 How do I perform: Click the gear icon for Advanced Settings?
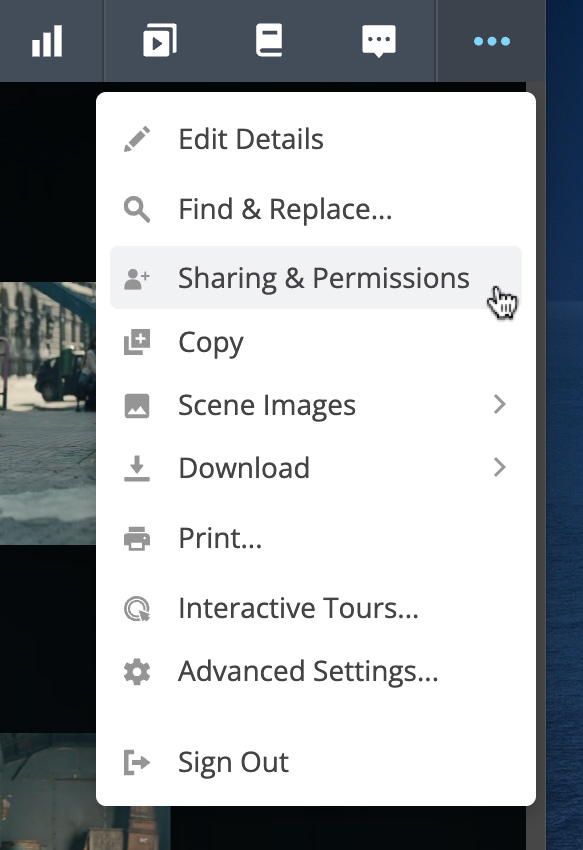137,672
